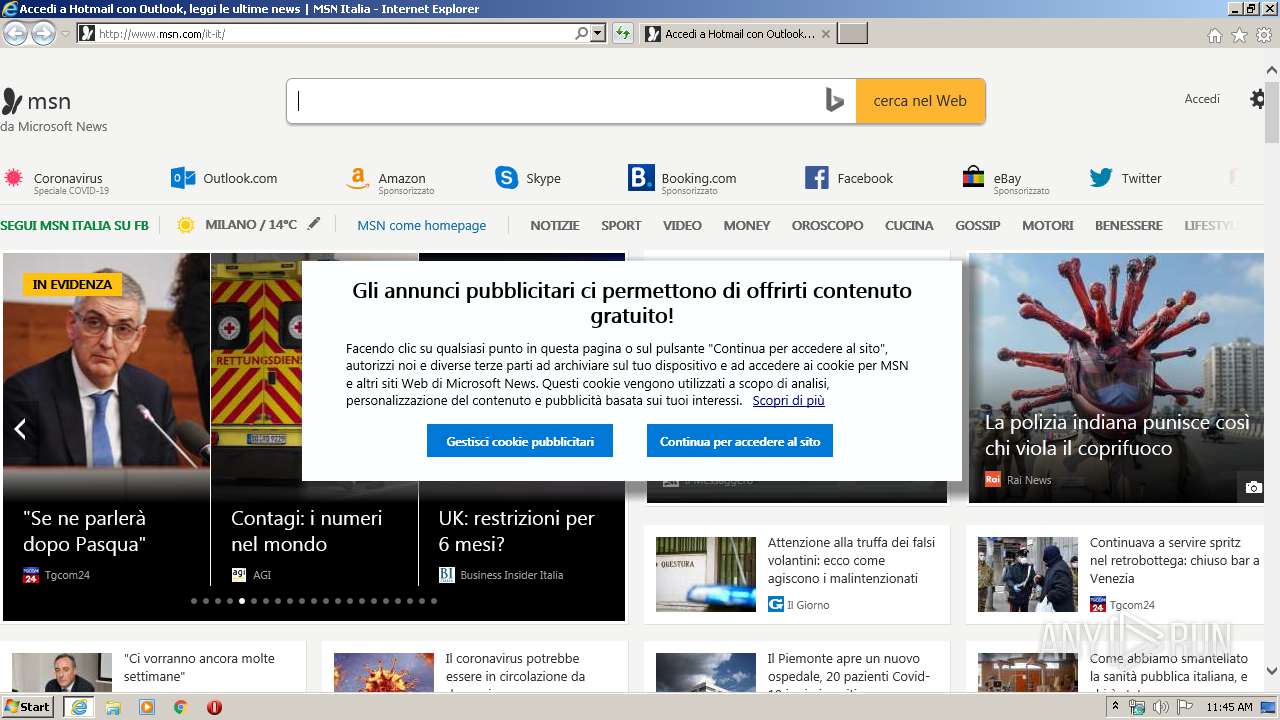Open the Coronavirus COVID-19 special icon
Image resolution: width=1280 pixels, height=720 pixels.
click(x=13, y=178)
